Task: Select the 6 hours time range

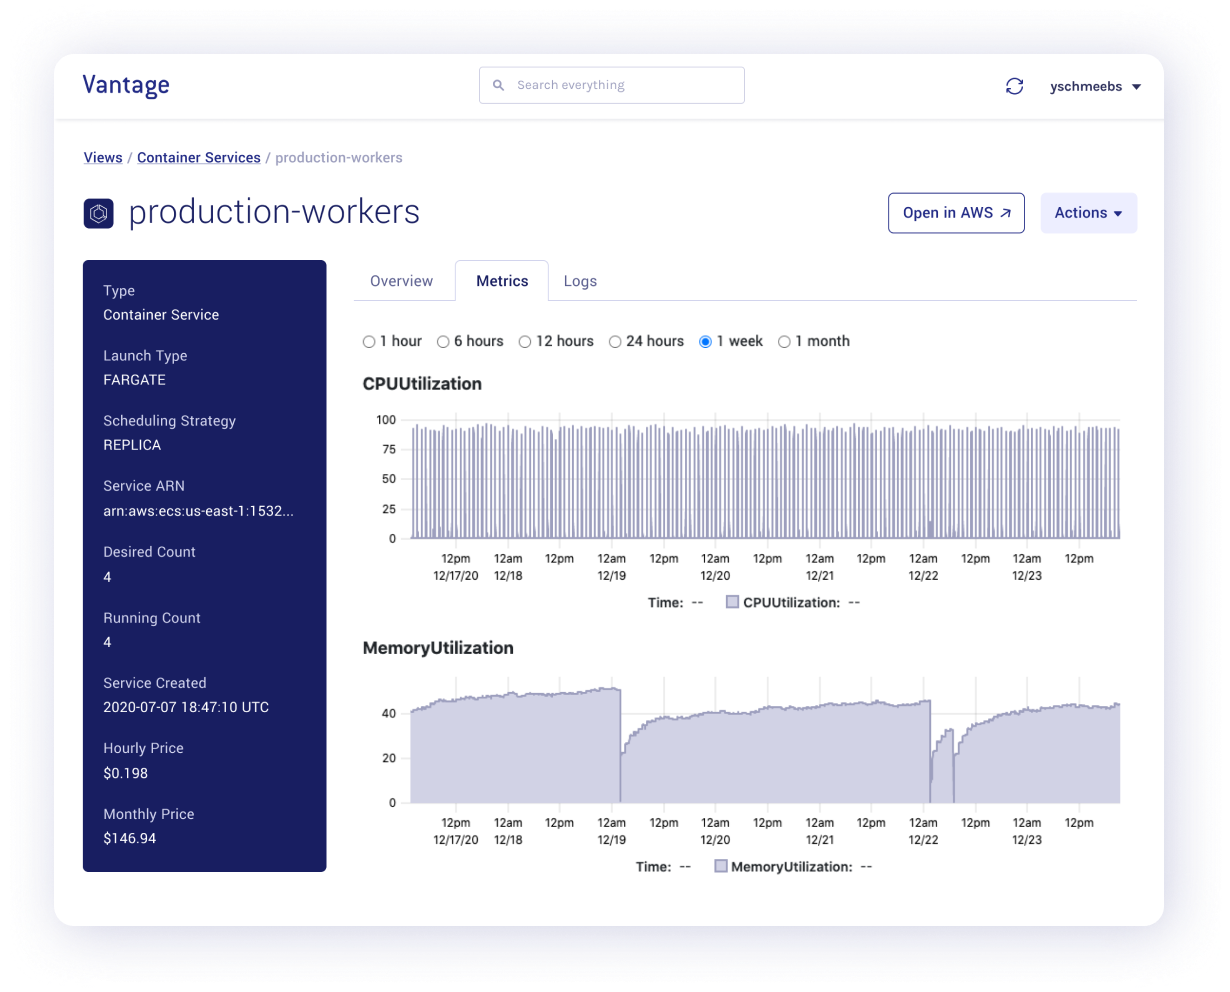Action: coord(442,341)
